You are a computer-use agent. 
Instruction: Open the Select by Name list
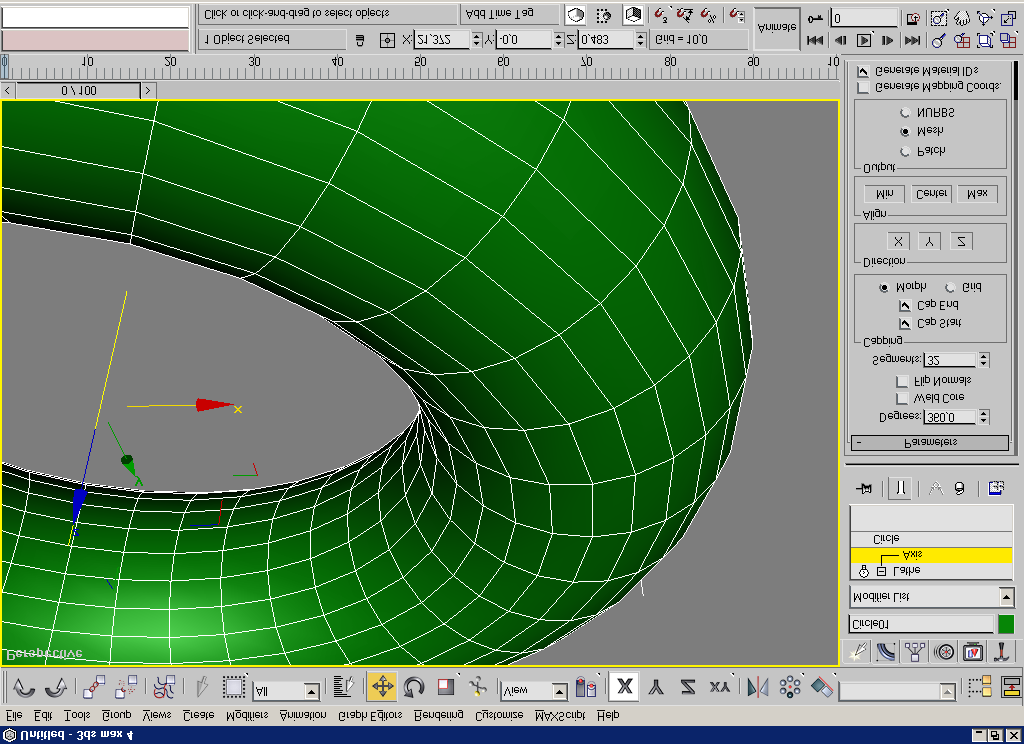[x=344, y=687]
